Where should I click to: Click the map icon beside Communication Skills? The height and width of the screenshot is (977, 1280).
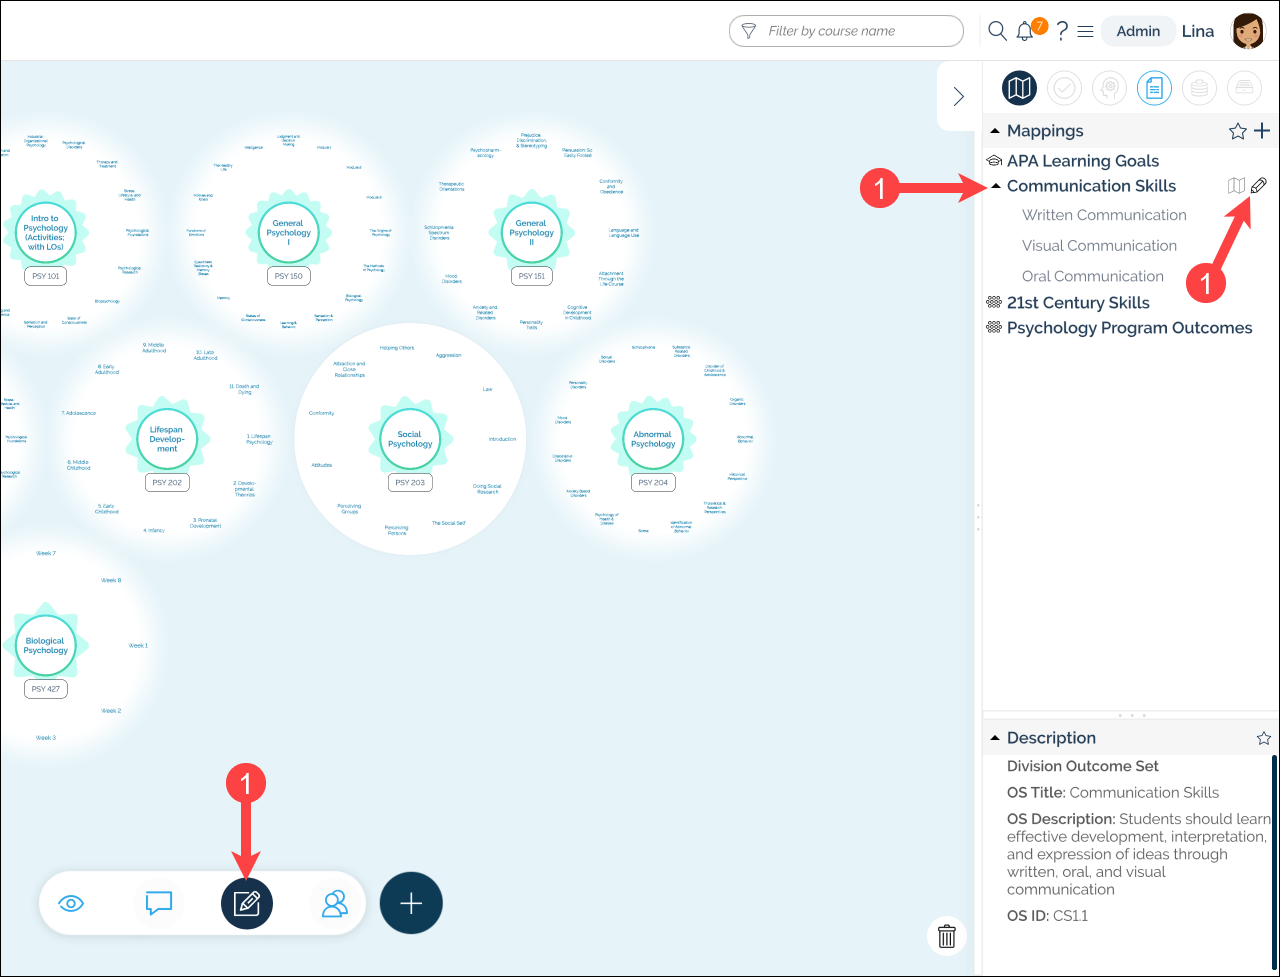tap(1237, 185)
